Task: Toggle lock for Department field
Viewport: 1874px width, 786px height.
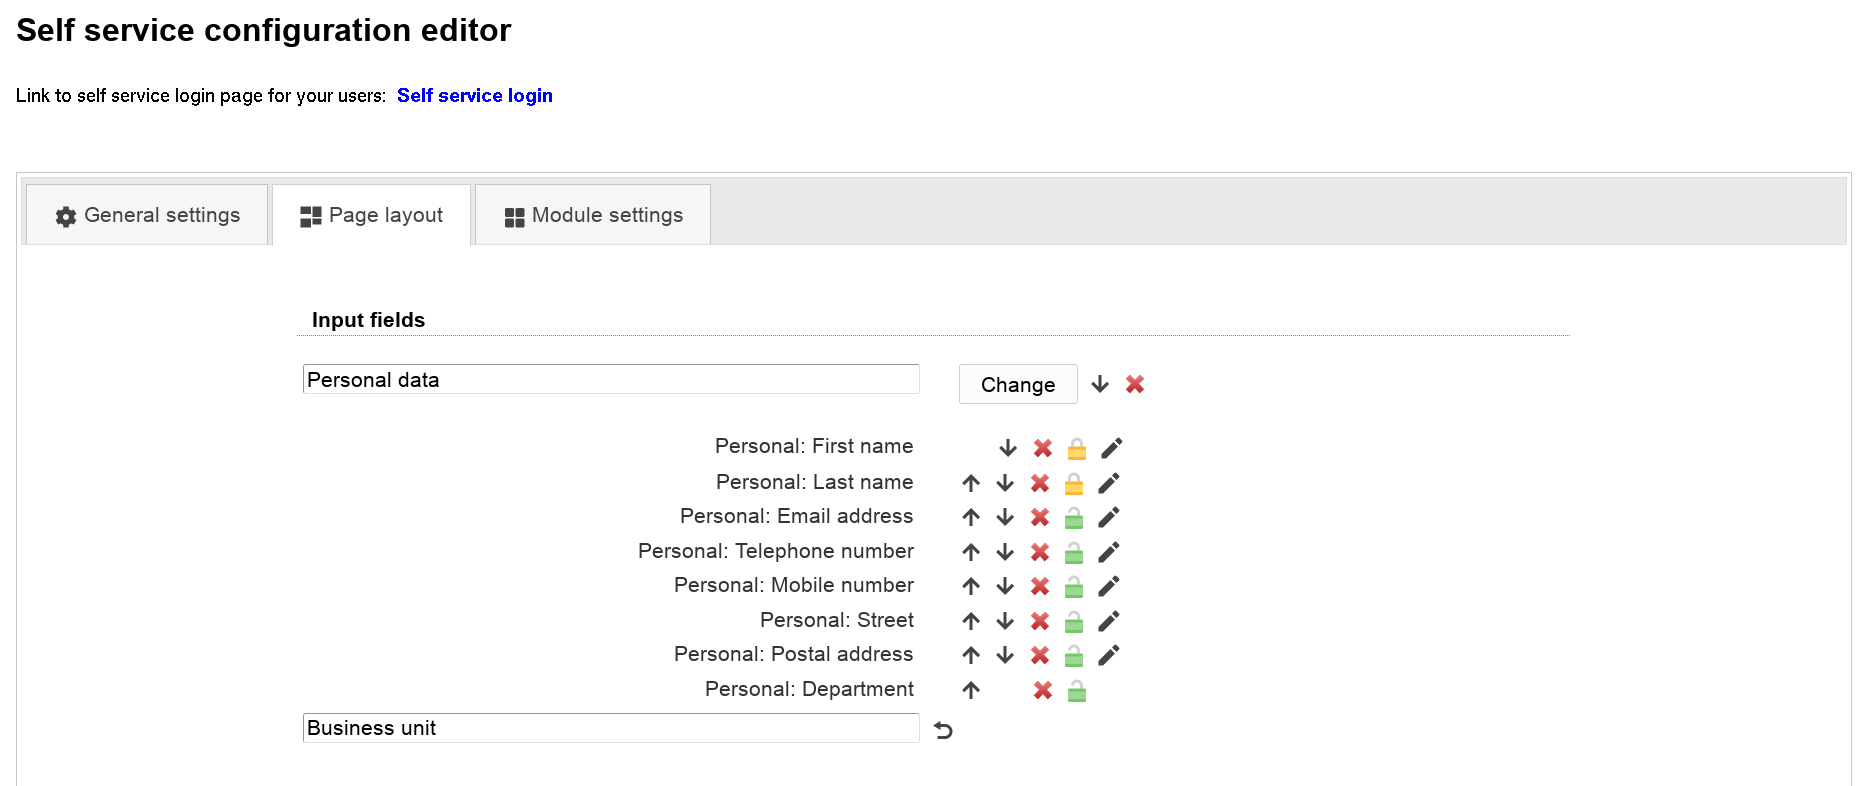Action: (x=1077, y=690)
